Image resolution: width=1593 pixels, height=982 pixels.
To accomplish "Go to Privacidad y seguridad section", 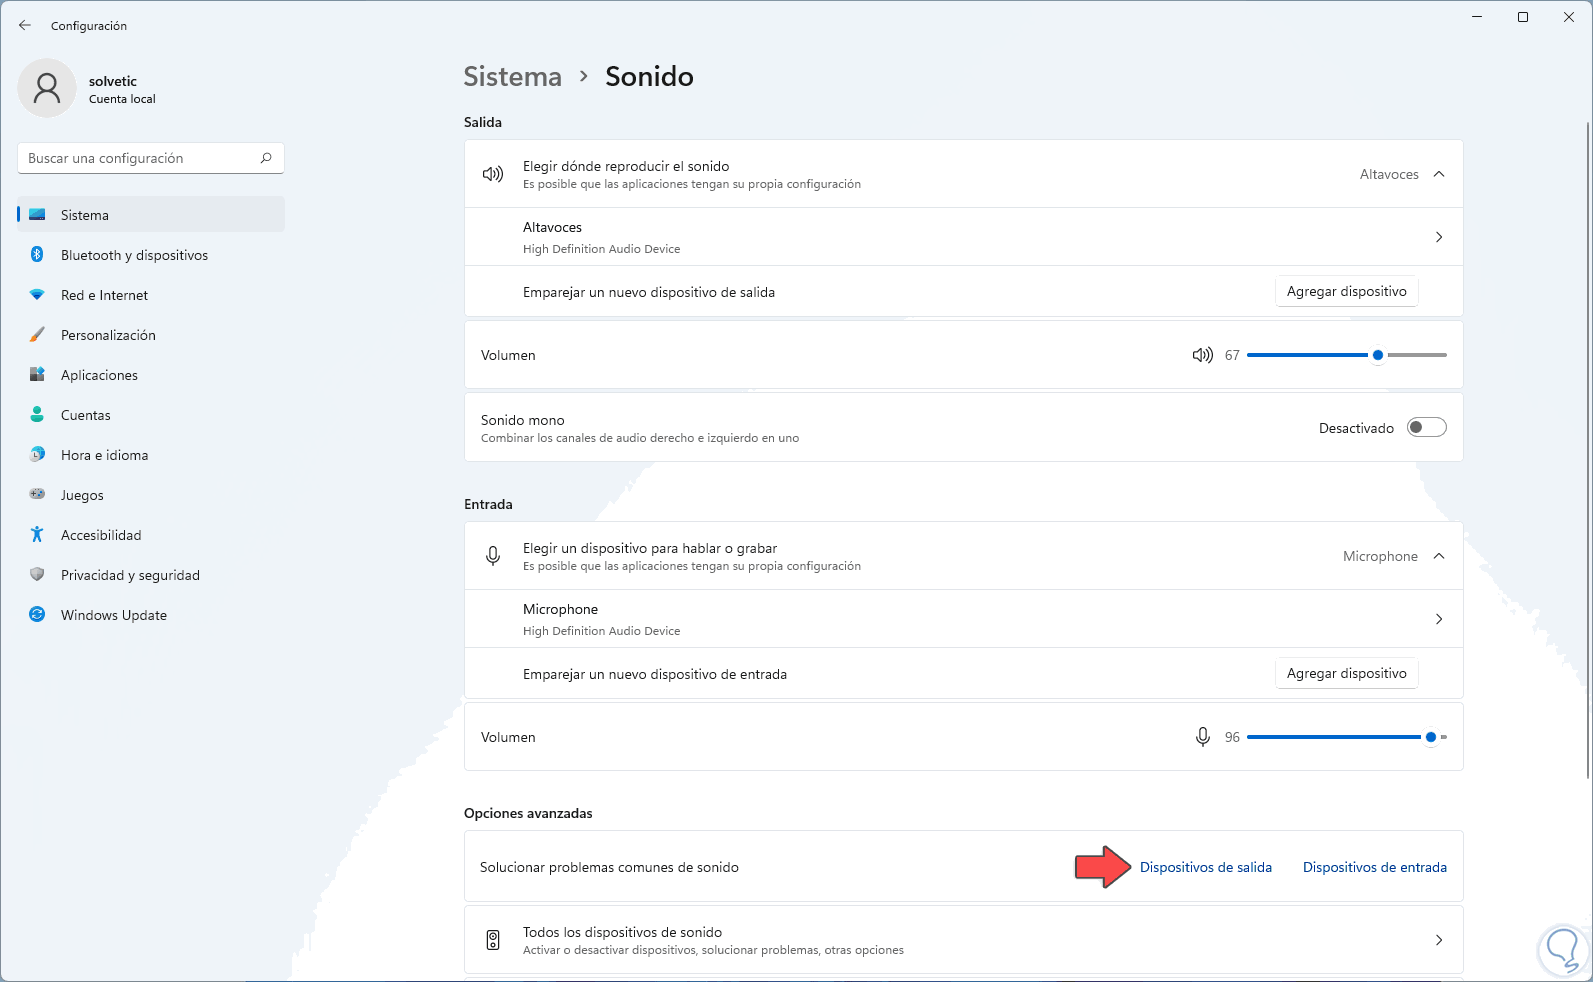I will coord(130,575).
